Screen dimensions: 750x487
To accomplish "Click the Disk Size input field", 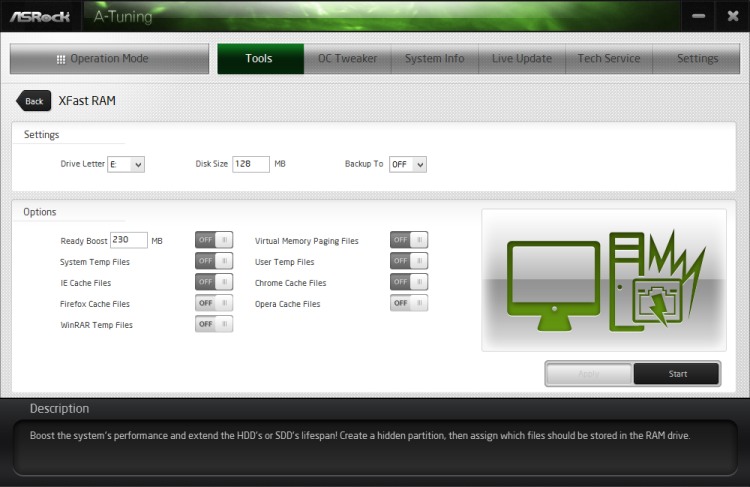I will [251, 164].
